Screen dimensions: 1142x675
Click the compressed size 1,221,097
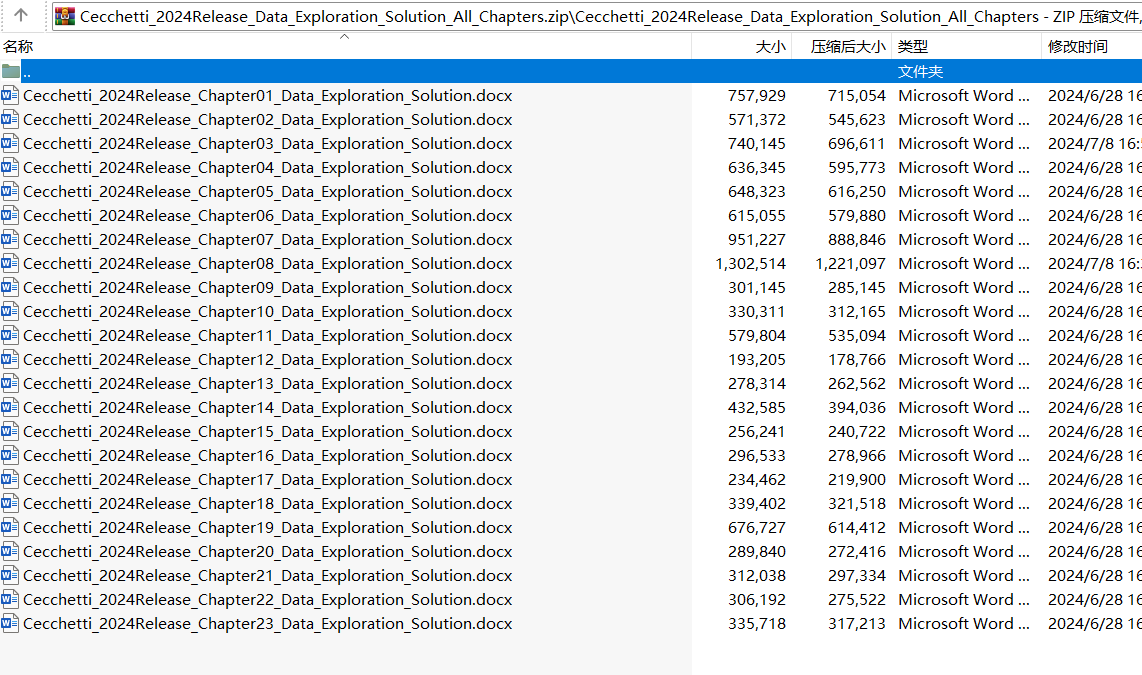click(850, 264)
